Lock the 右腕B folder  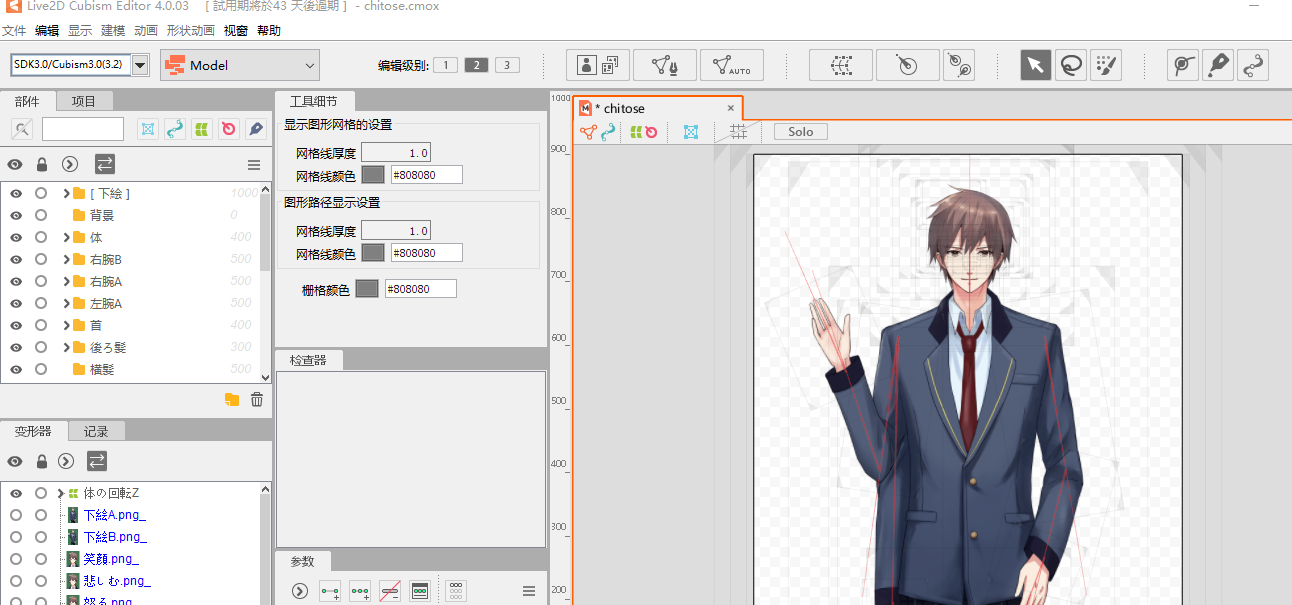click(x=40, y=259)
